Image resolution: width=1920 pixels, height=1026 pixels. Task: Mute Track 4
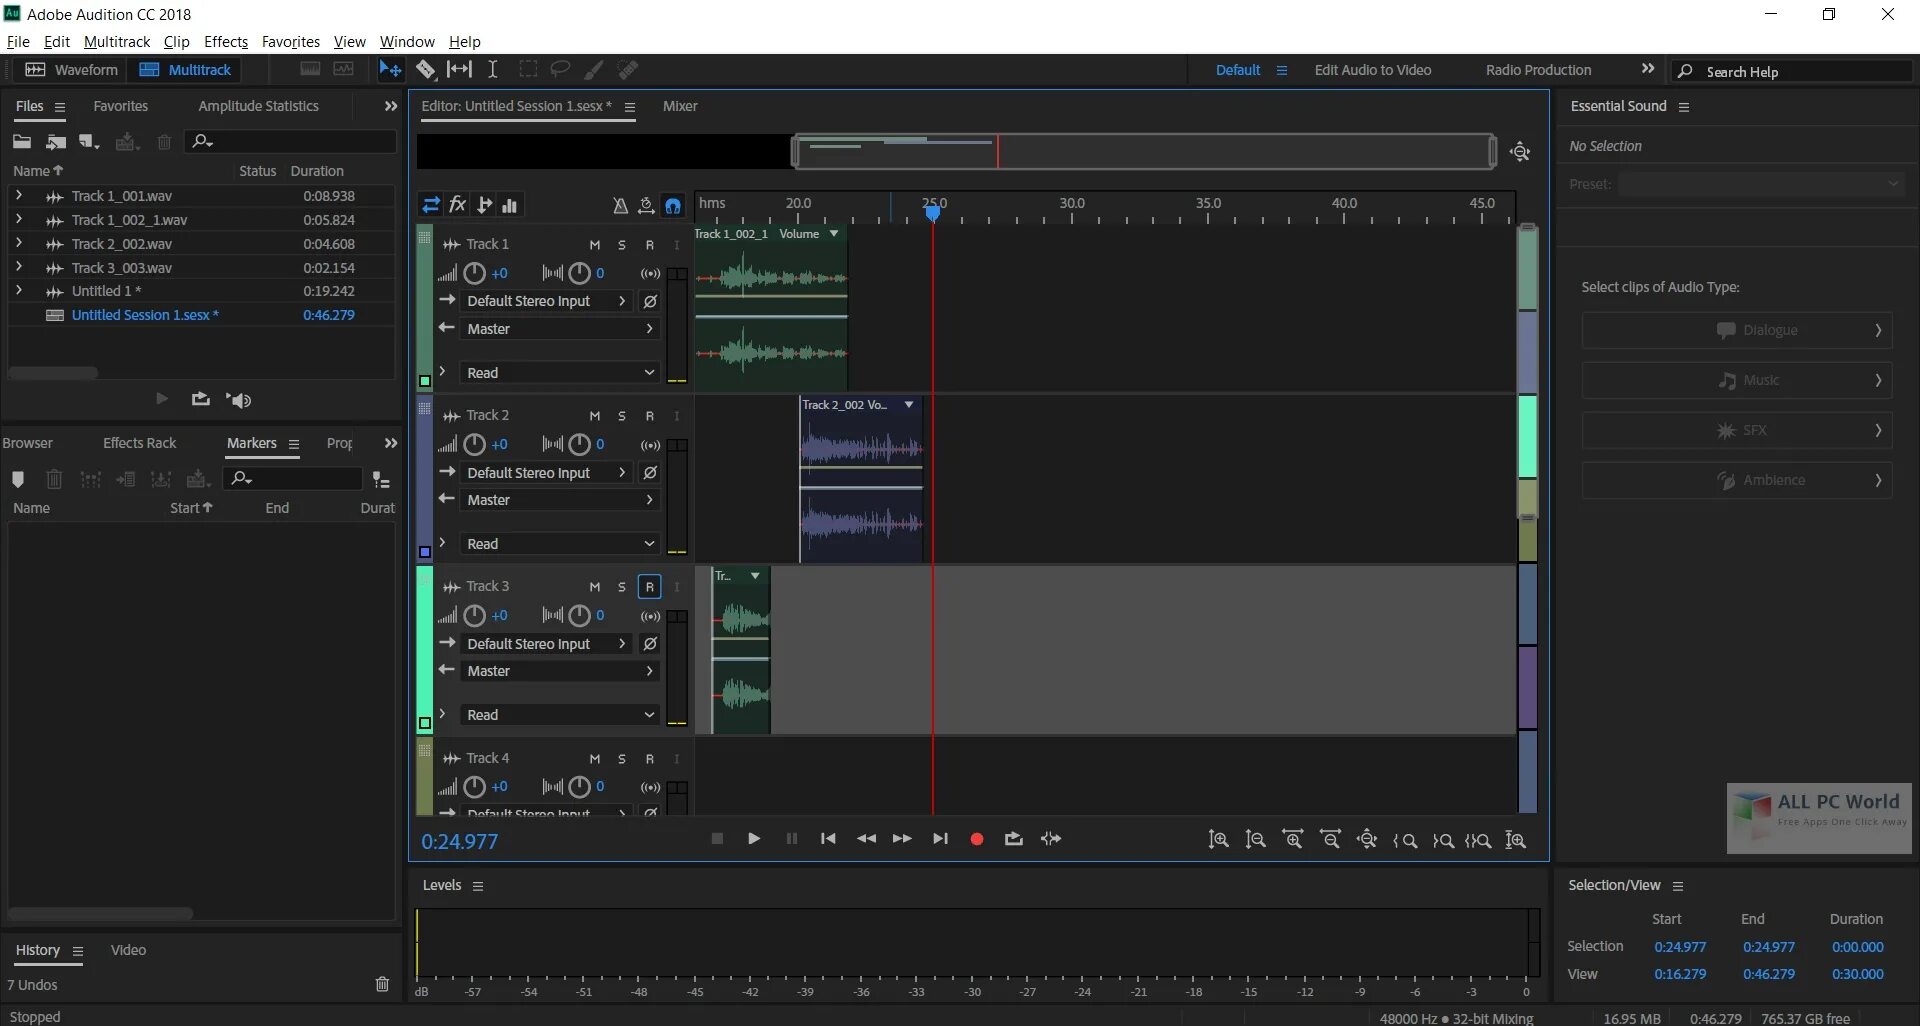click(594, 759)
